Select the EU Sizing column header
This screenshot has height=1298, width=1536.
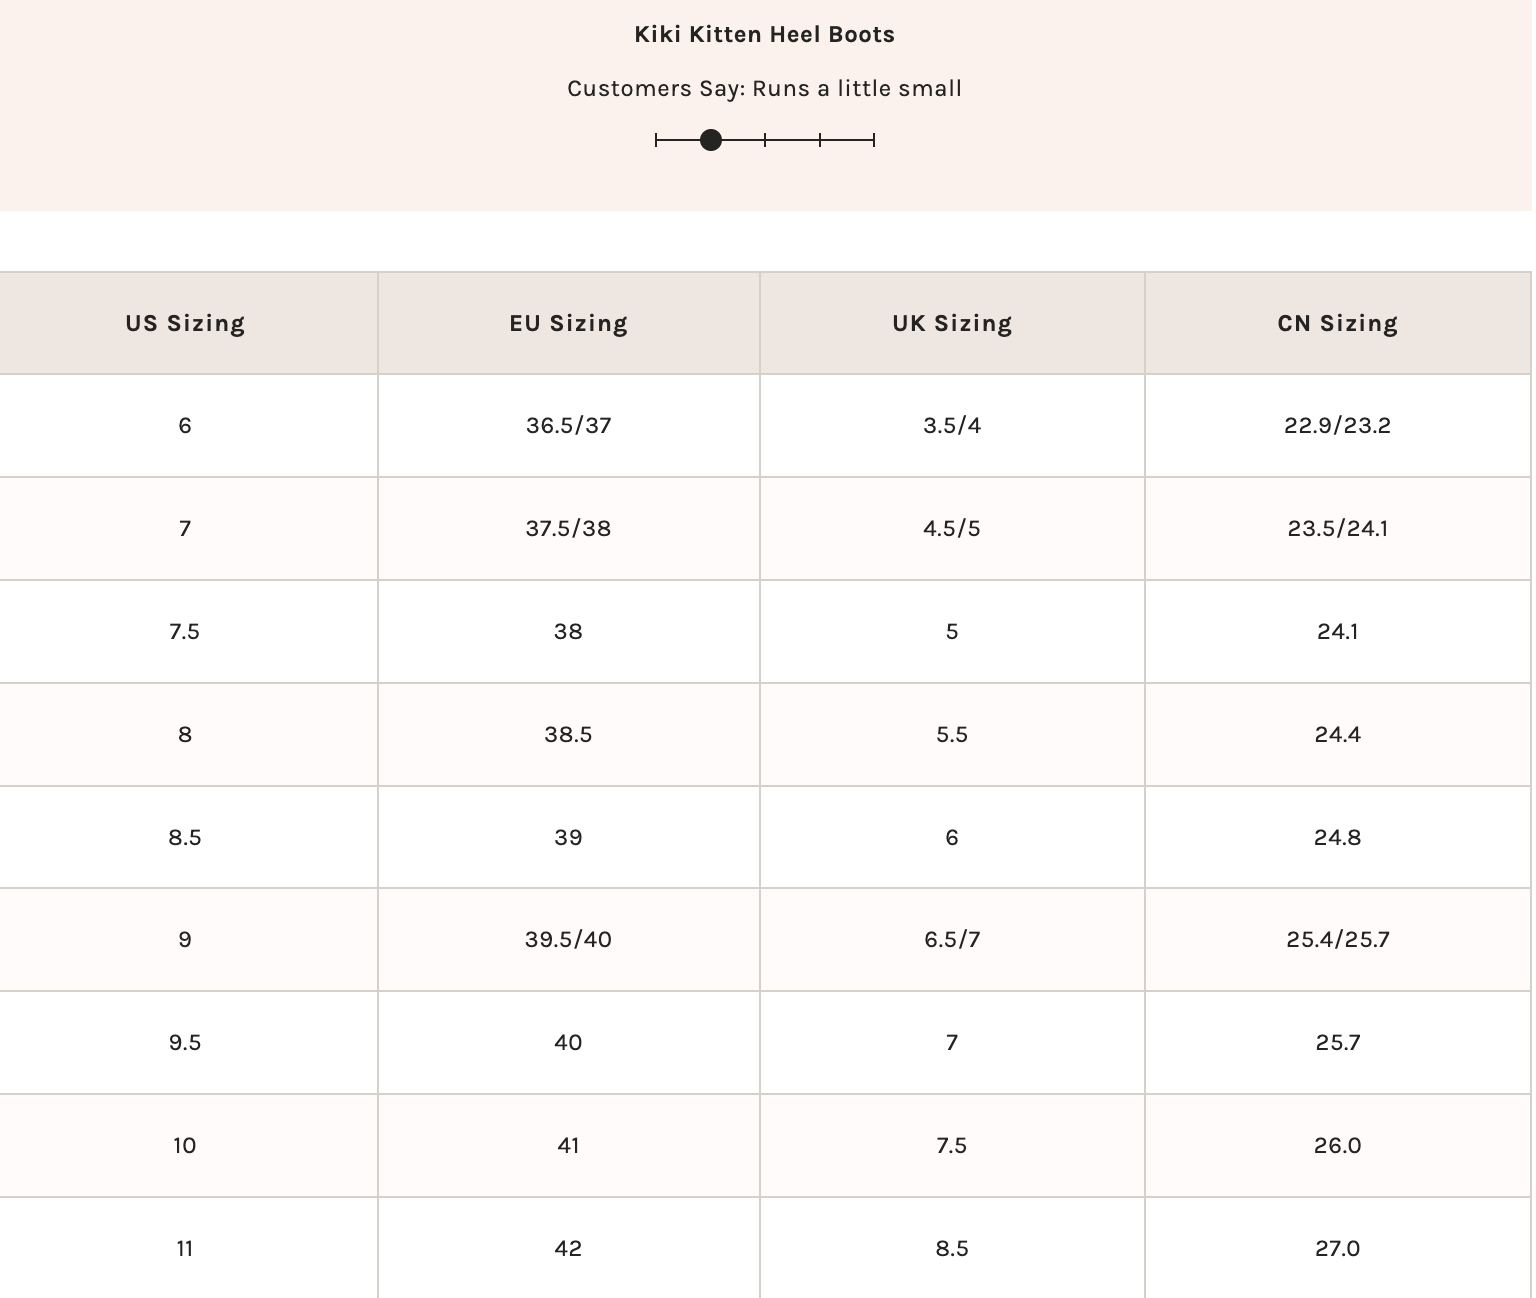[x=569, y=323]
